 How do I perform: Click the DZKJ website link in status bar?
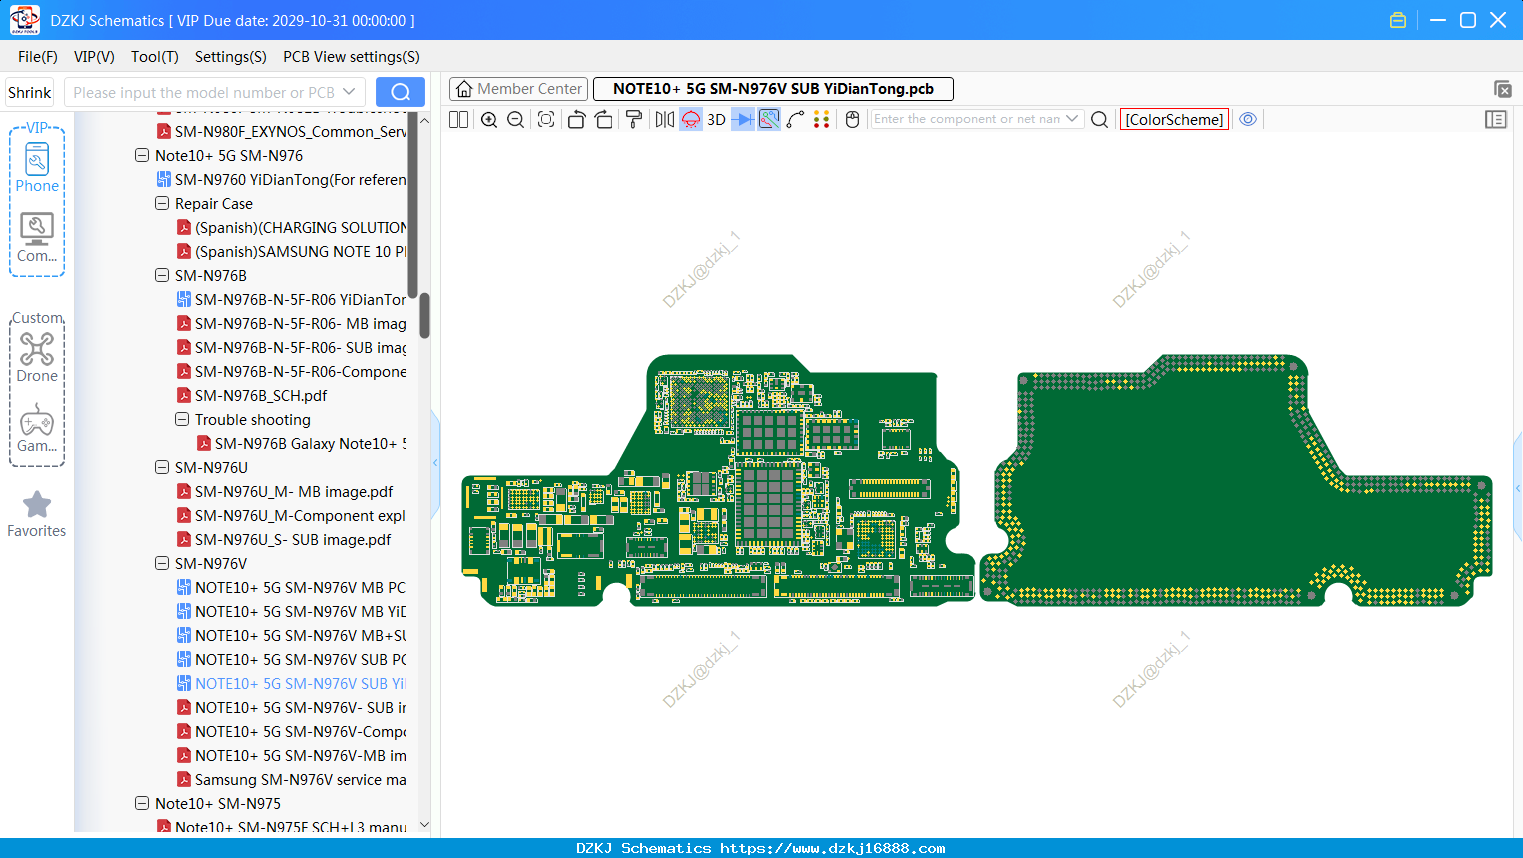click(832, 848)
